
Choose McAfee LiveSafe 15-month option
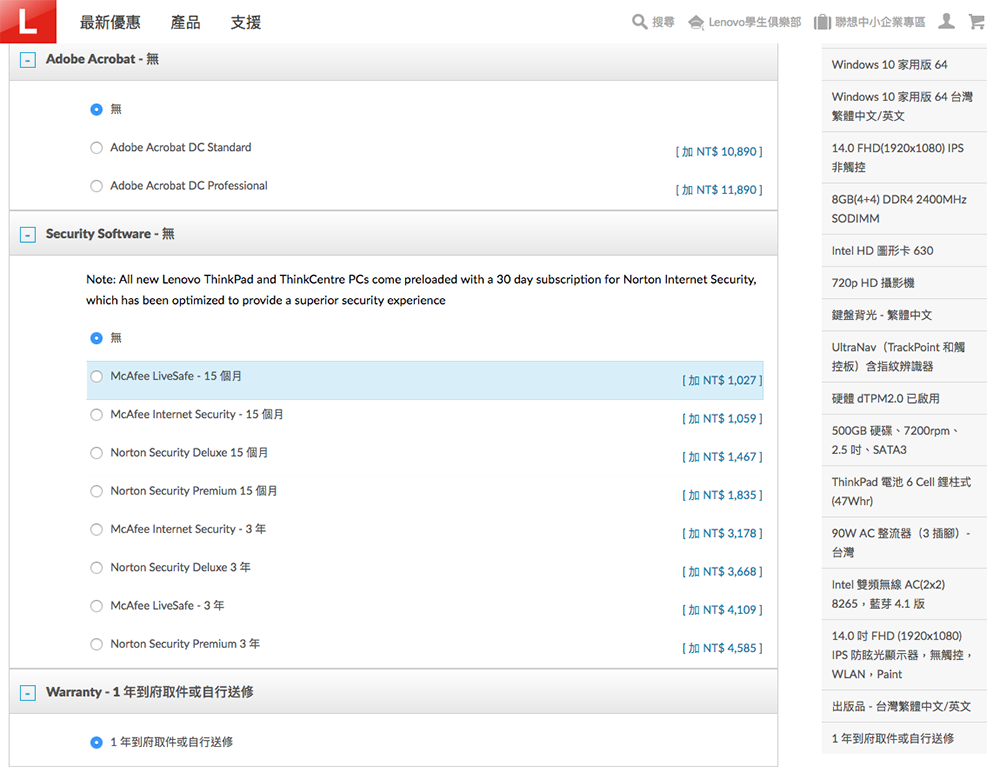(x=97, y=377)
